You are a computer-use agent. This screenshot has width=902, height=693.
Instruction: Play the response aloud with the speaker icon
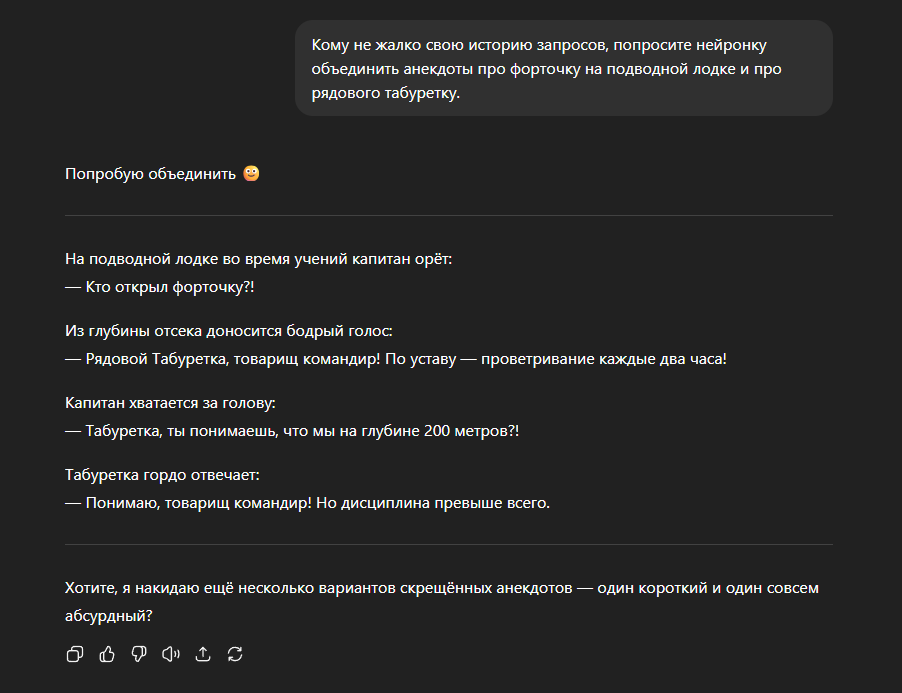171,654
